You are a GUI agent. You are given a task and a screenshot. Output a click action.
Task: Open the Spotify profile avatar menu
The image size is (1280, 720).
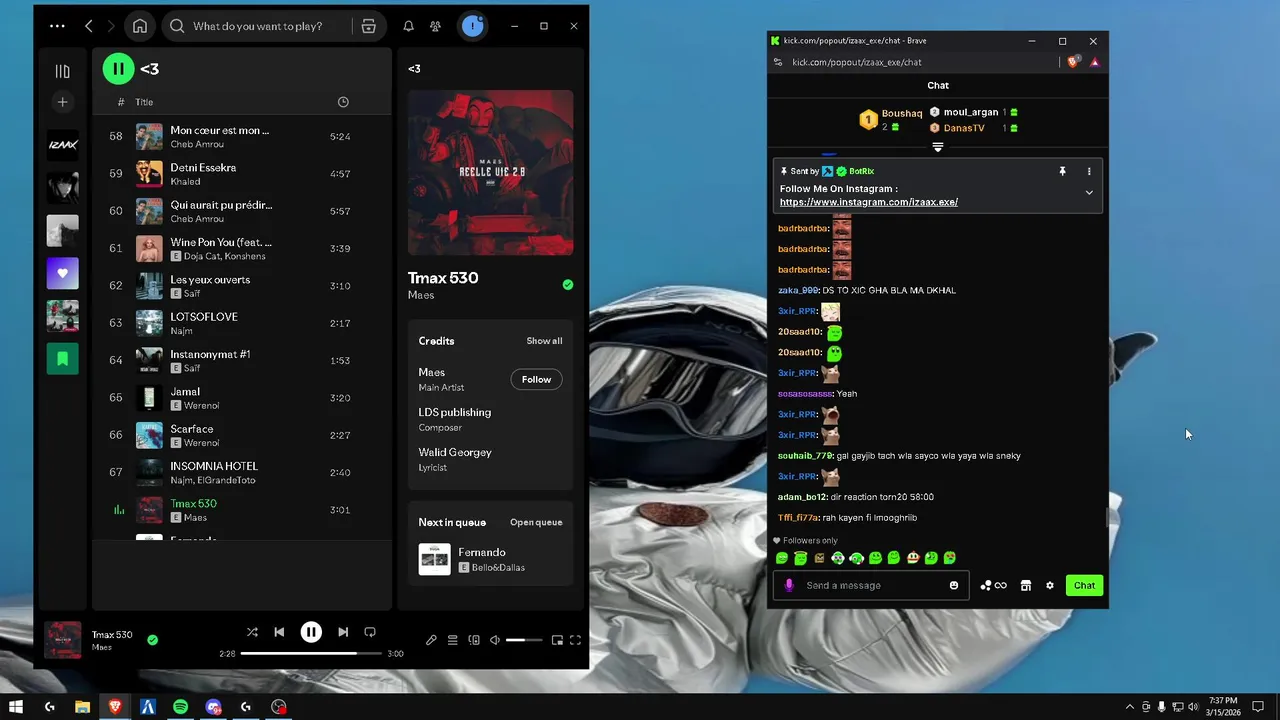[473, 26]
